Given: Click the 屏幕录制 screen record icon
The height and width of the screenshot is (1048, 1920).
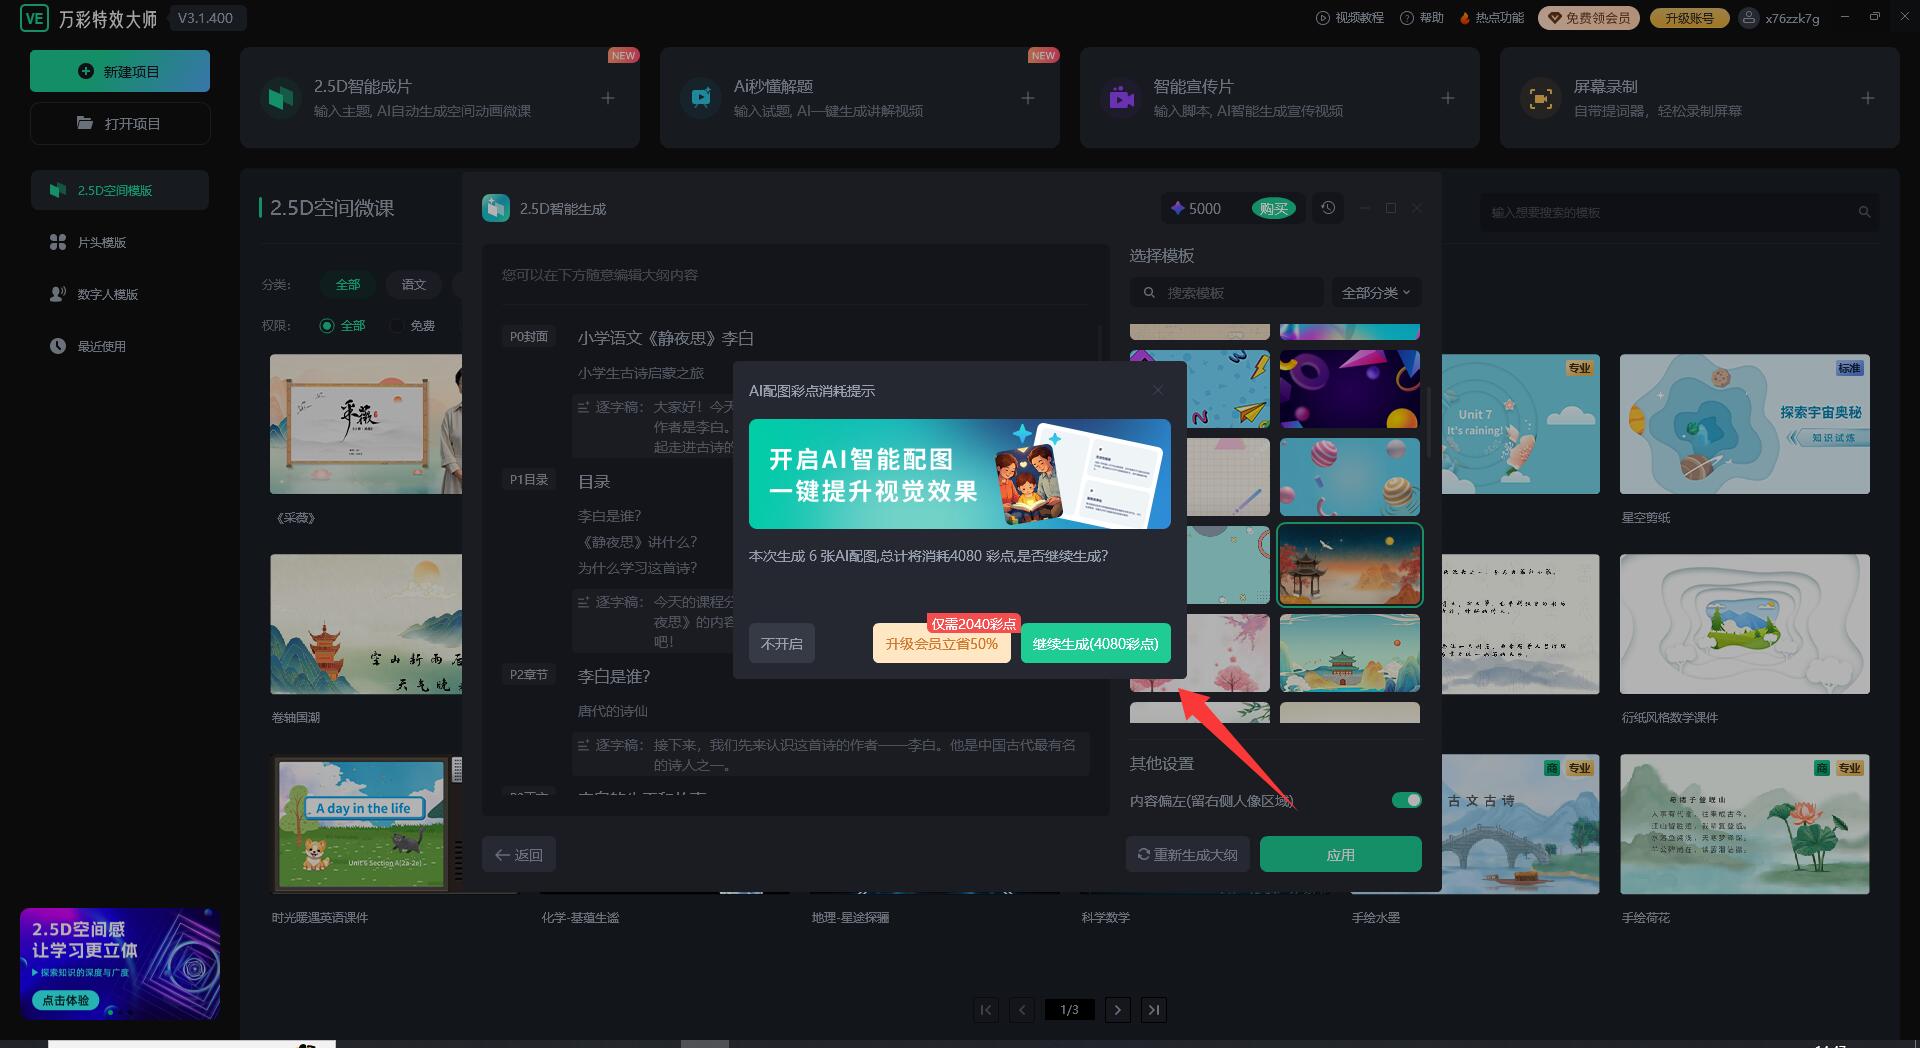Looking at the screenshot, I should pos(1540,98).
